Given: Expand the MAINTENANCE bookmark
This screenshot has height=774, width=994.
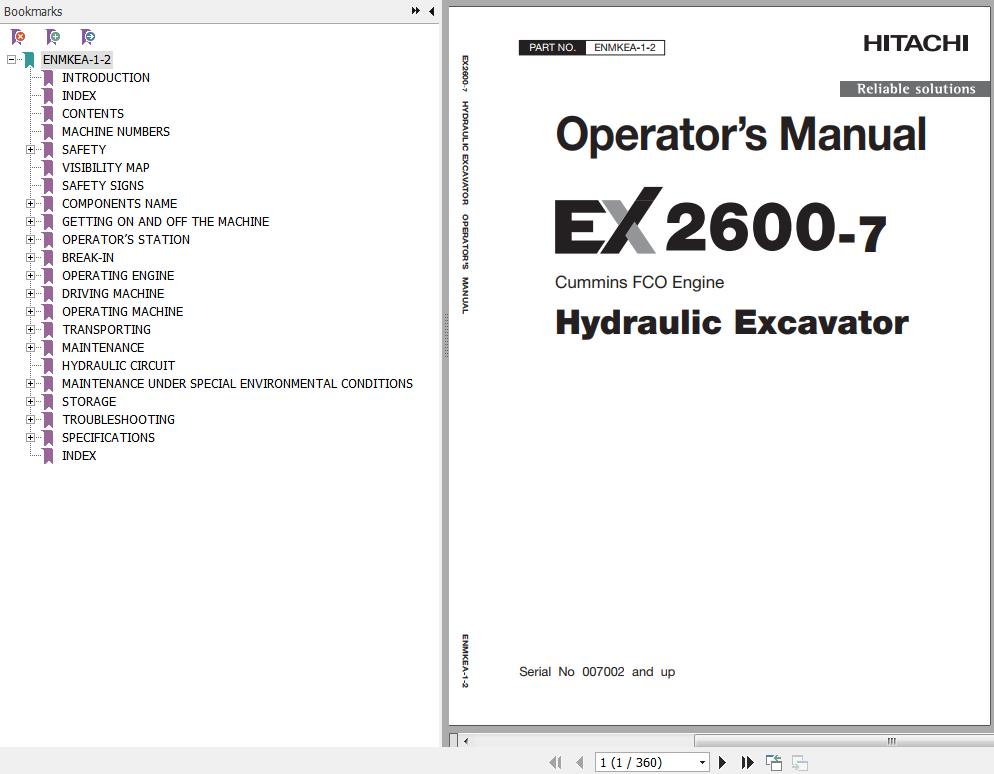Looking at the screenshot, I should pos(30,347).
